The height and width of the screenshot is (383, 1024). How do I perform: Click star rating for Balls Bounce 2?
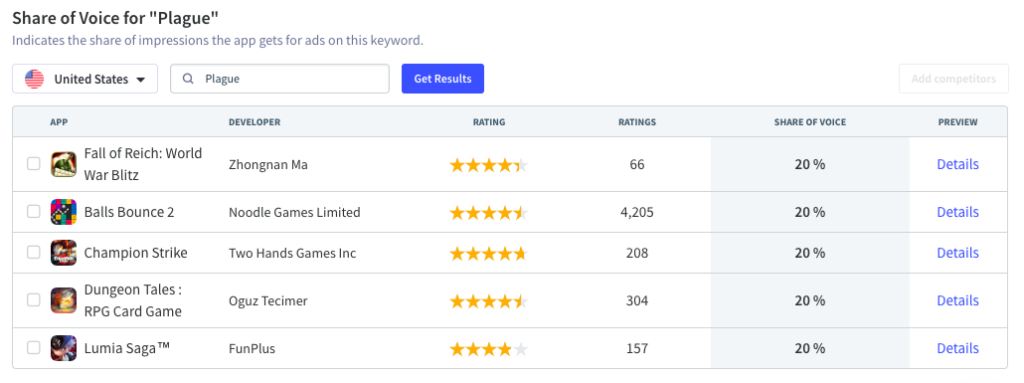click(x=488, y=213)
